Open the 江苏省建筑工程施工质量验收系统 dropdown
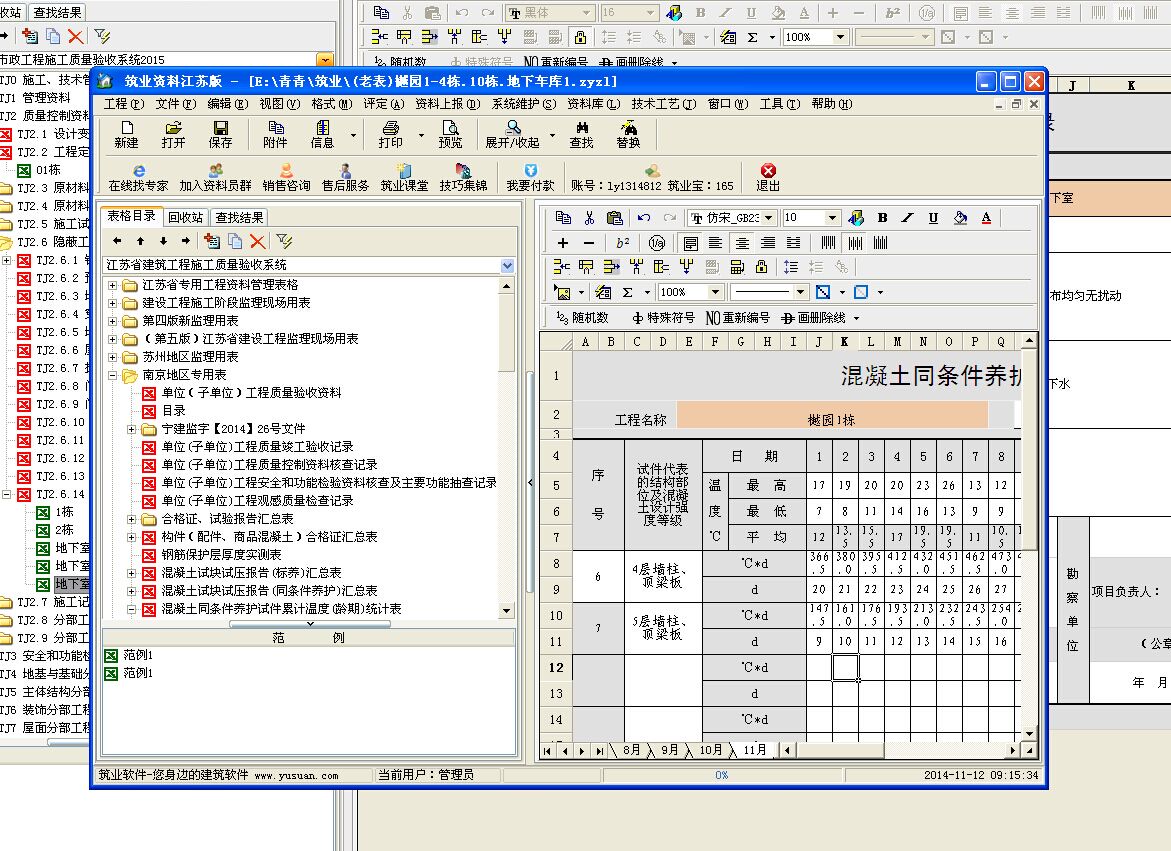The height and width of the screenshot is (851, 1171). (x=507, y=266)
